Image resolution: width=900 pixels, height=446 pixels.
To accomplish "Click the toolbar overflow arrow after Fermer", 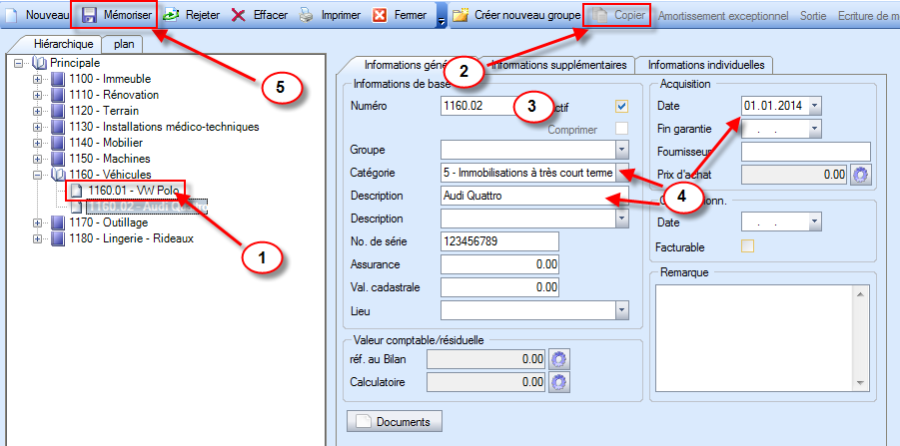I will coord(441,22).
